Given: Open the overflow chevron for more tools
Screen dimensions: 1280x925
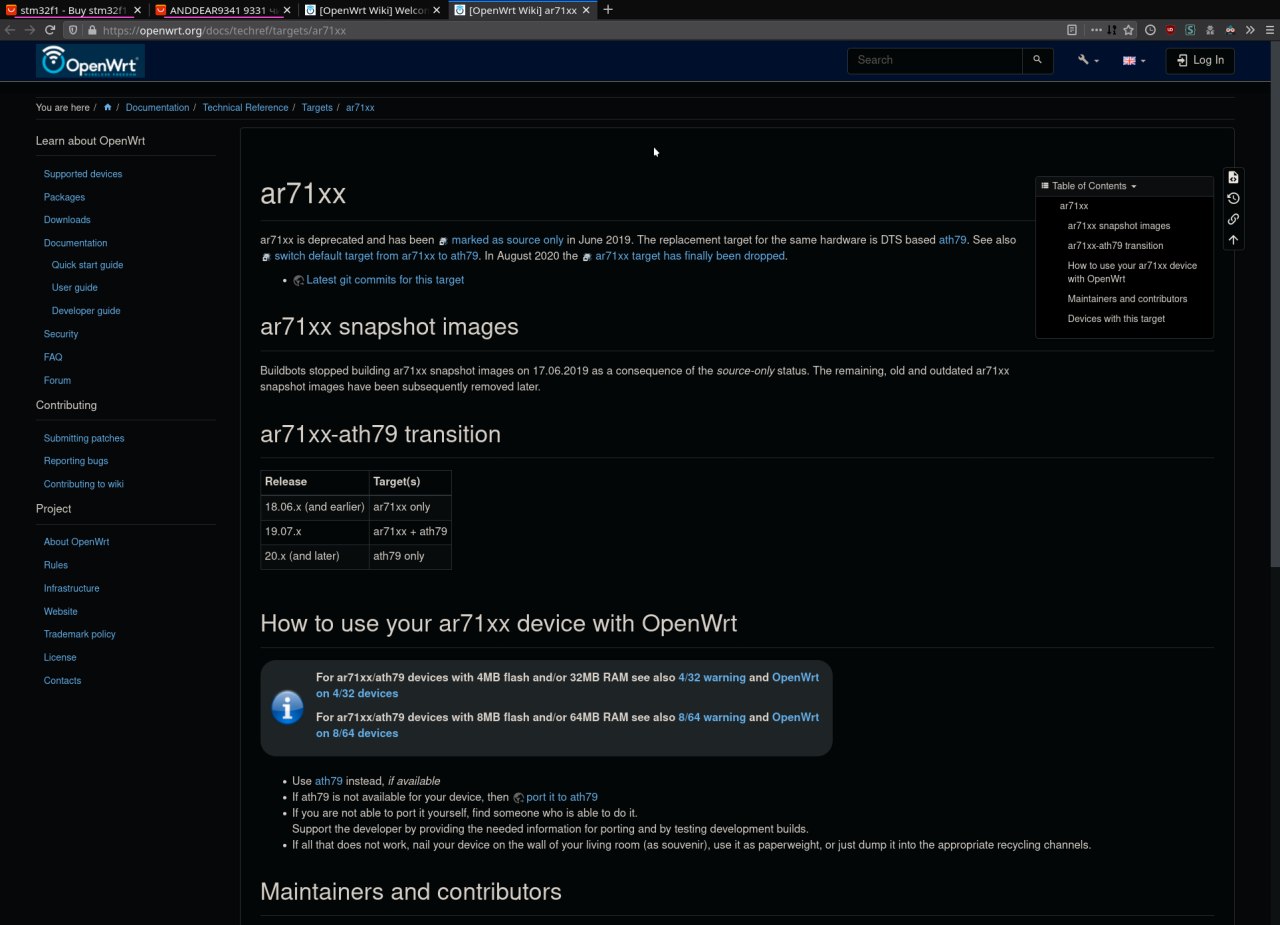Looking at the screenshot, I should point(1250,30).
